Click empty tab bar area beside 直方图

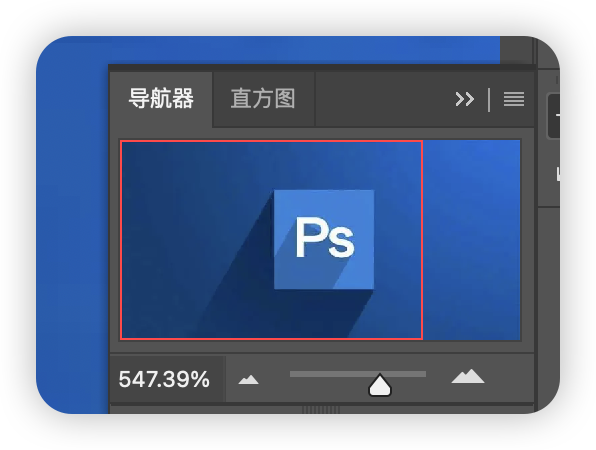tap(384, 99)
